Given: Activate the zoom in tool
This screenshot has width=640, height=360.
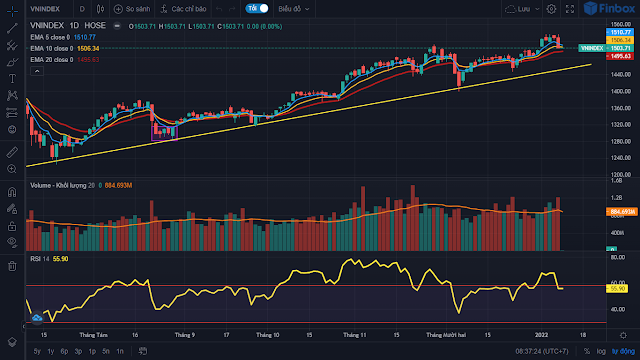Looking at the screenshot, I should [x=12, y=169].
